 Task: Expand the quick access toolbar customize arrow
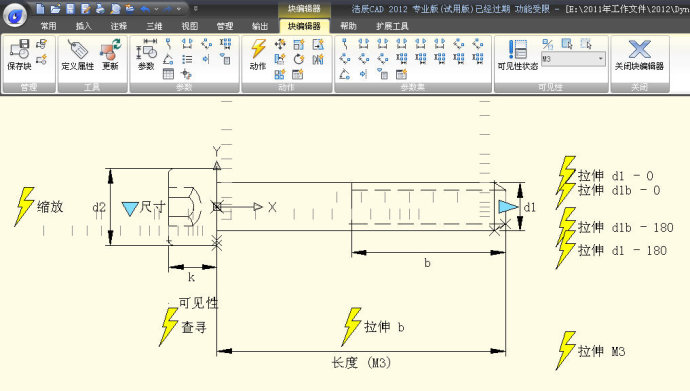tap(196, 8)
